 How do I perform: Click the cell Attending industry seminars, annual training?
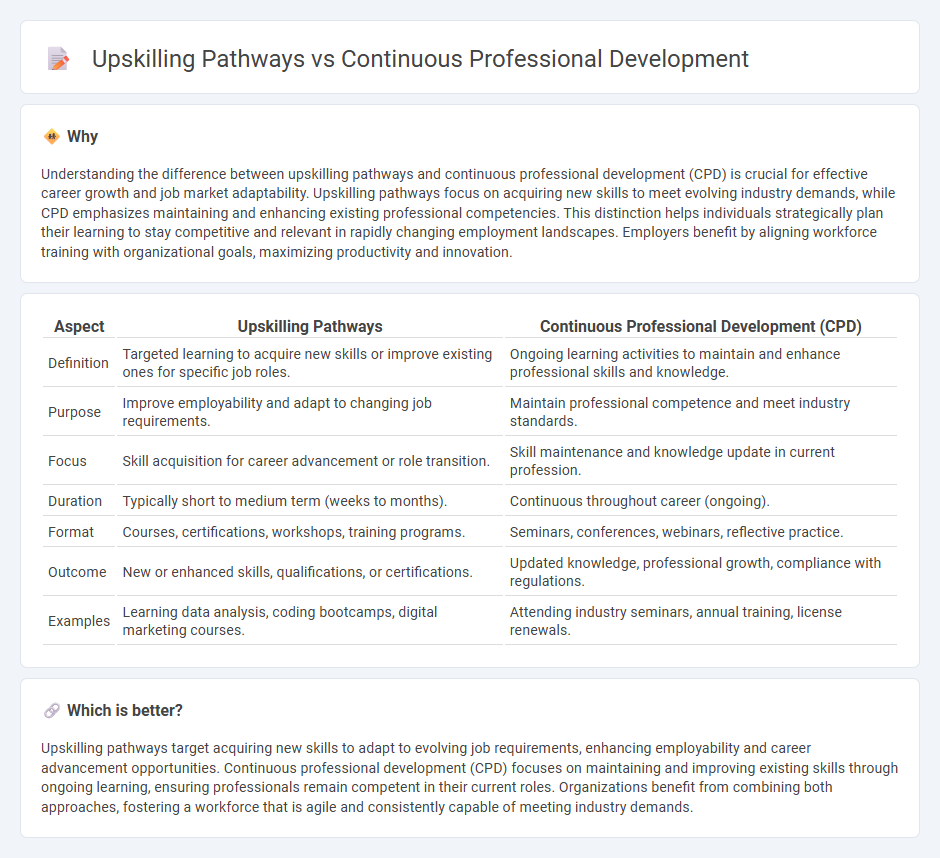(x=701, y=621)
